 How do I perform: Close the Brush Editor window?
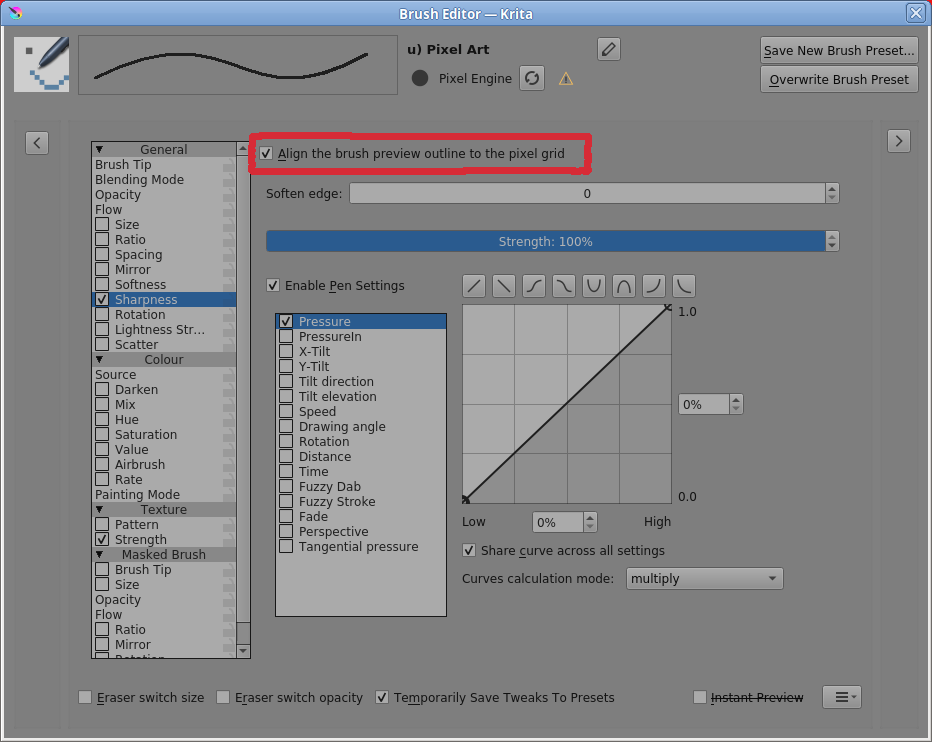[x=916, y=13]
